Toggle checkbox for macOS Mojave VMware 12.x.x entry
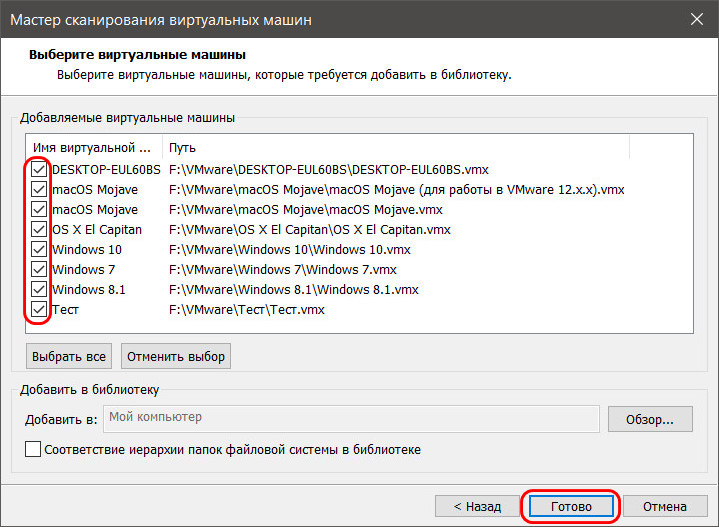This screenshot has width=719, height=527. (x=39, y=189)
